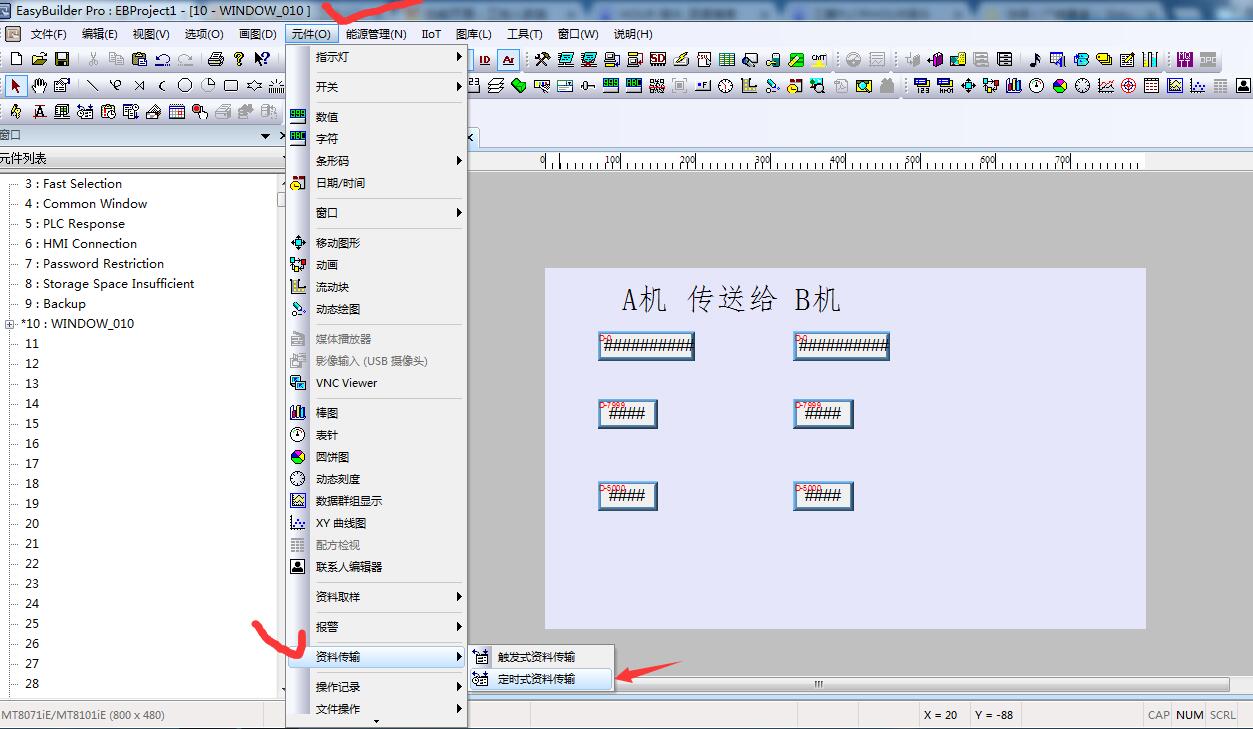Screen dimensions: 1253x729
Task: Select 触发式资料传输 menu entry
Action: coord(537,657)
